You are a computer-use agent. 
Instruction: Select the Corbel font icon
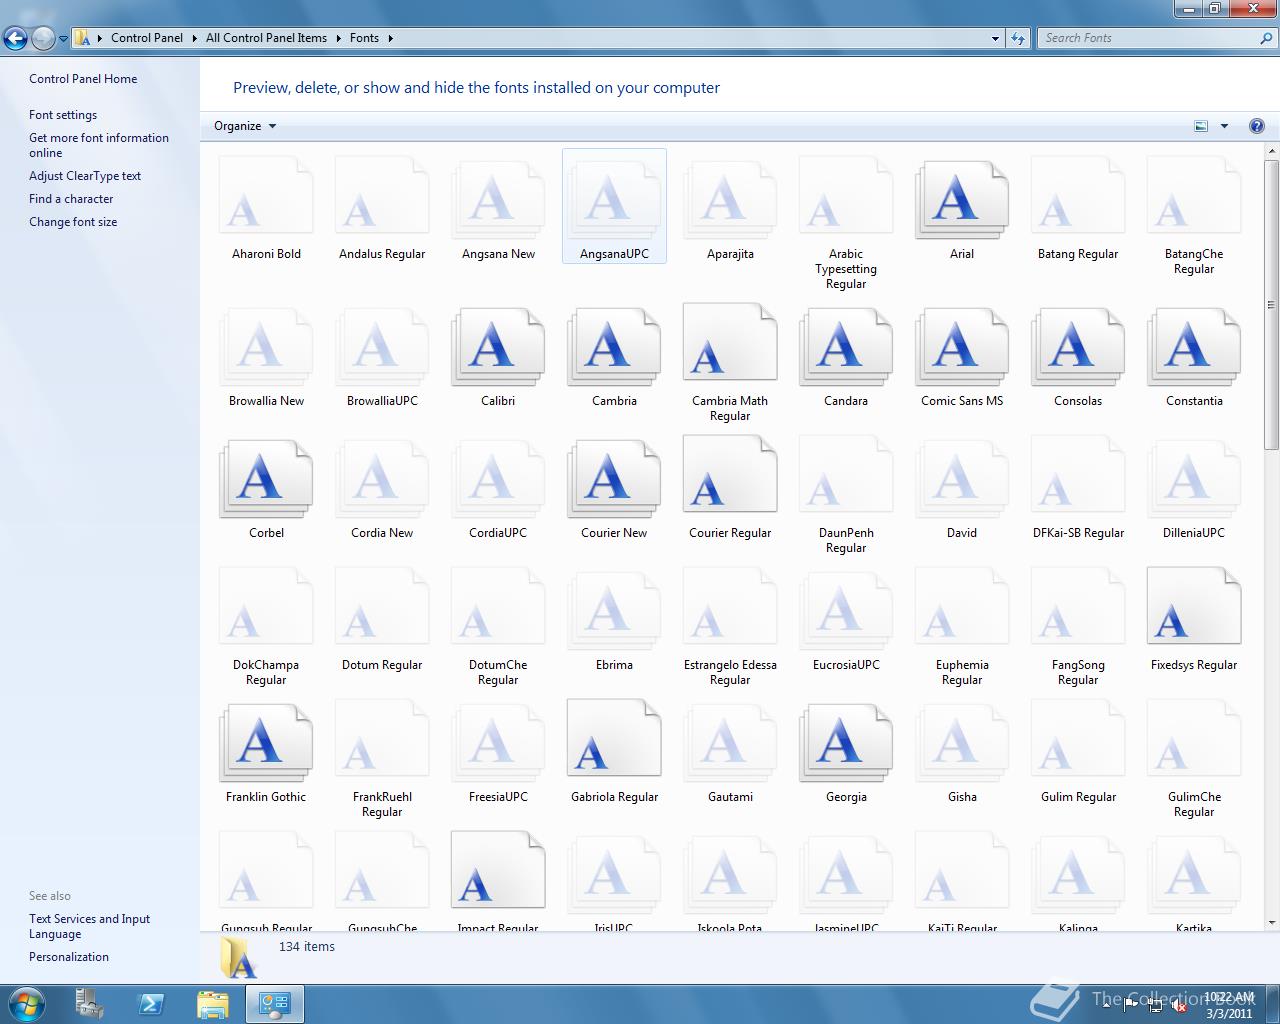tap(265, 477)
